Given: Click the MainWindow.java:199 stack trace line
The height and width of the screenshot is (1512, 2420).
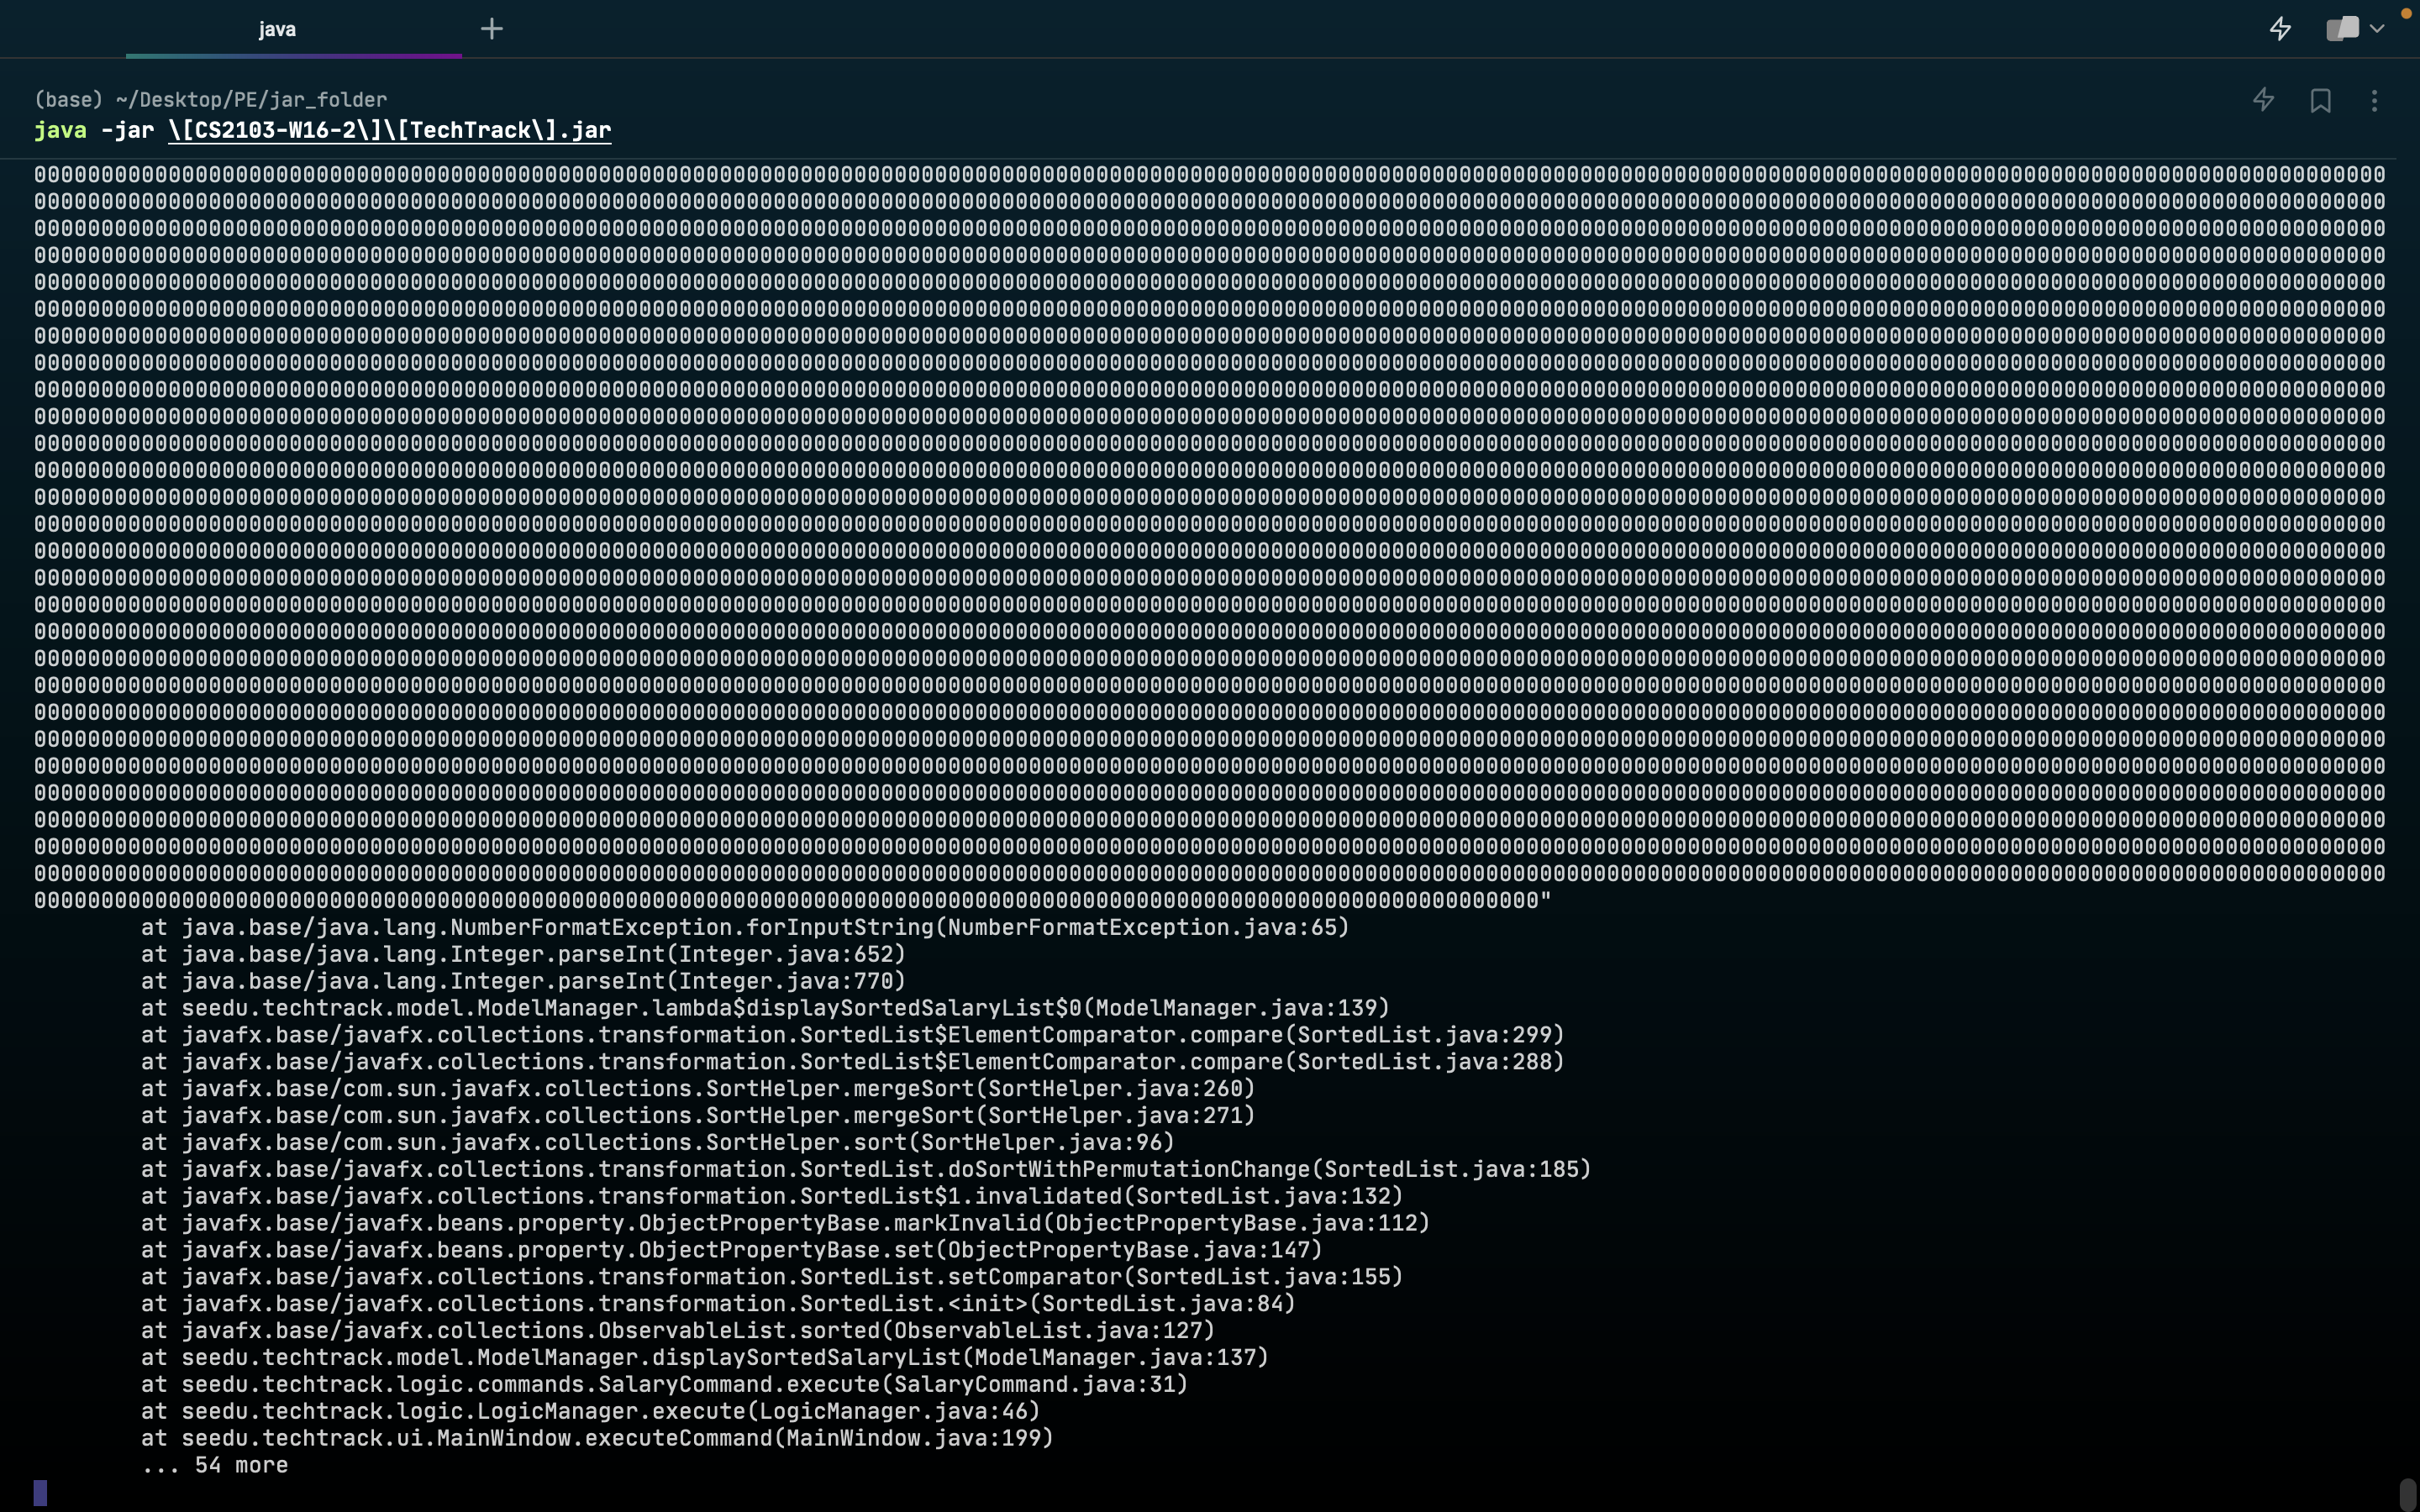Looking at the screenshot, I should coord(597,1438).
